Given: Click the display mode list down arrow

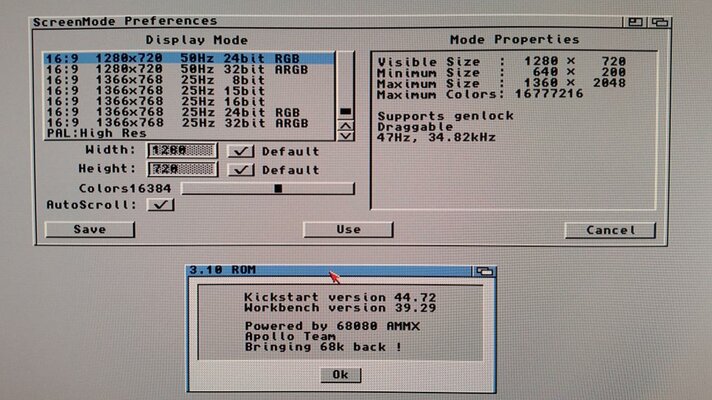Looking at the screenshot, I should [x=346, y=136].
